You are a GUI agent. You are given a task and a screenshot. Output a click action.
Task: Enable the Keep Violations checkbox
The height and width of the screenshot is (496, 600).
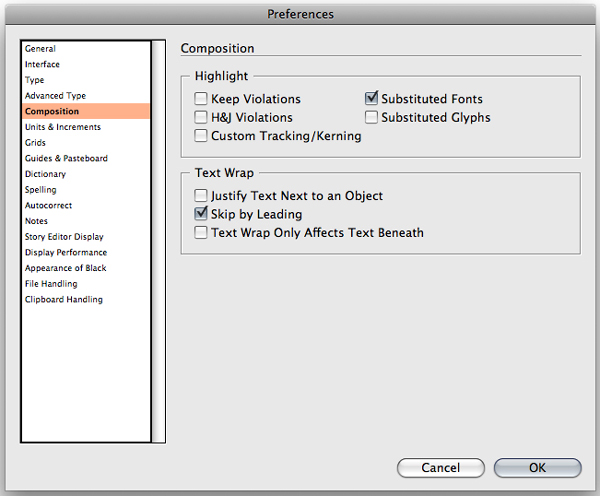click(201, 99)
